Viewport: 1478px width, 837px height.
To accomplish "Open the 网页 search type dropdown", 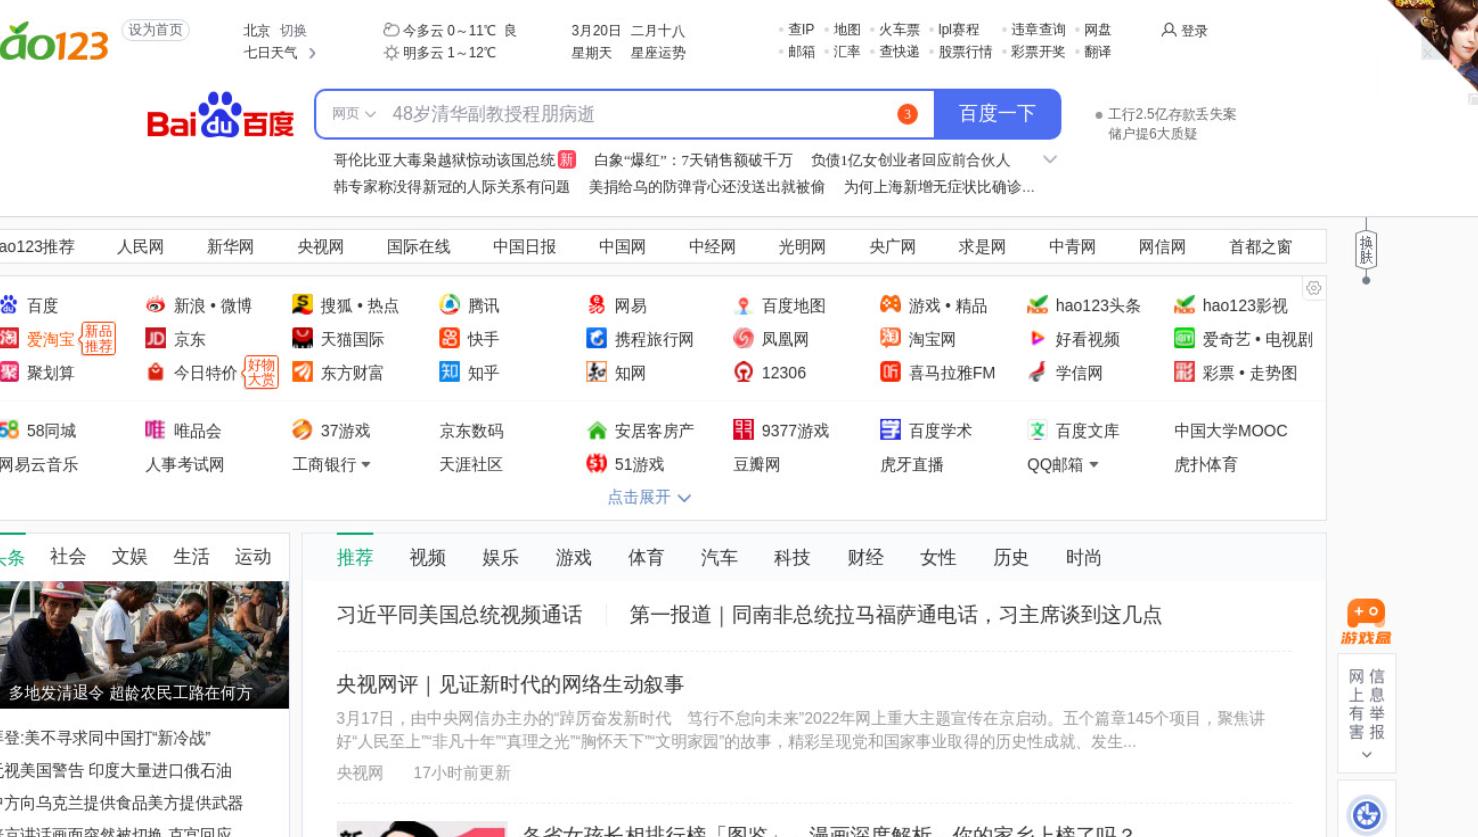I will pos(354,114).
